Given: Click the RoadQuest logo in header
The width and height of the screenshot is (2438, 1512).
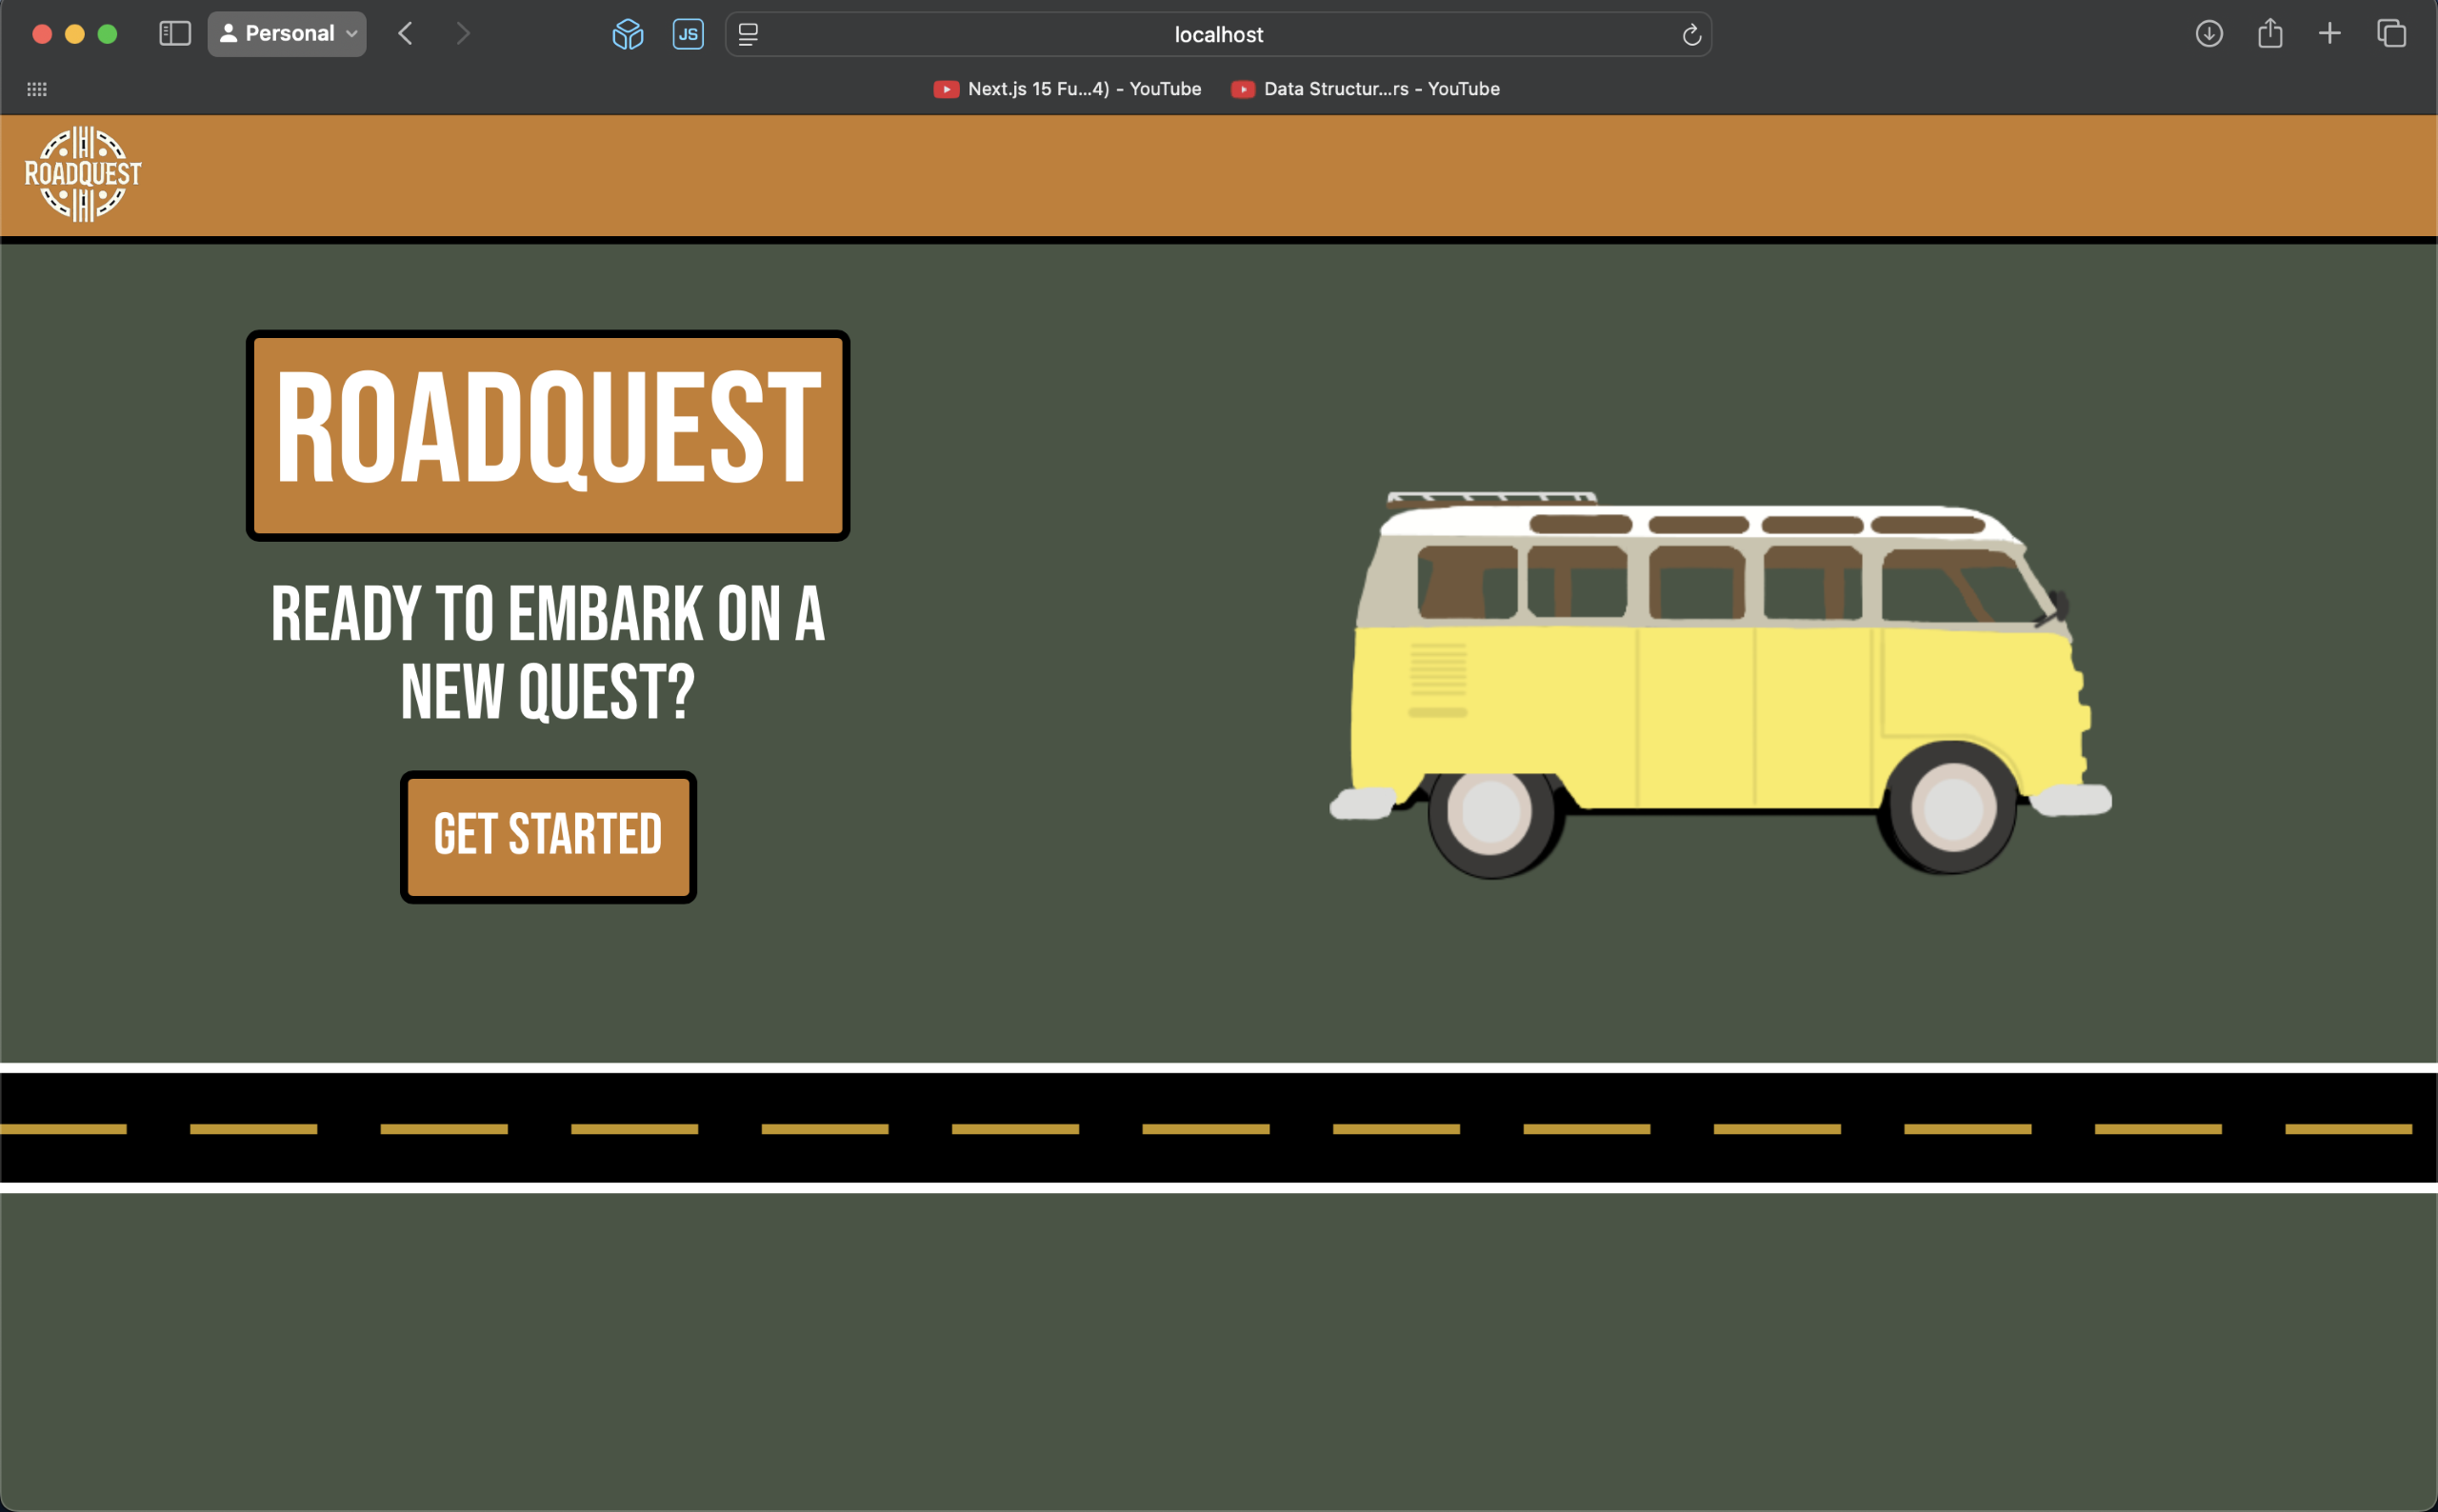Looking at the screenshot, I should 83,174.
